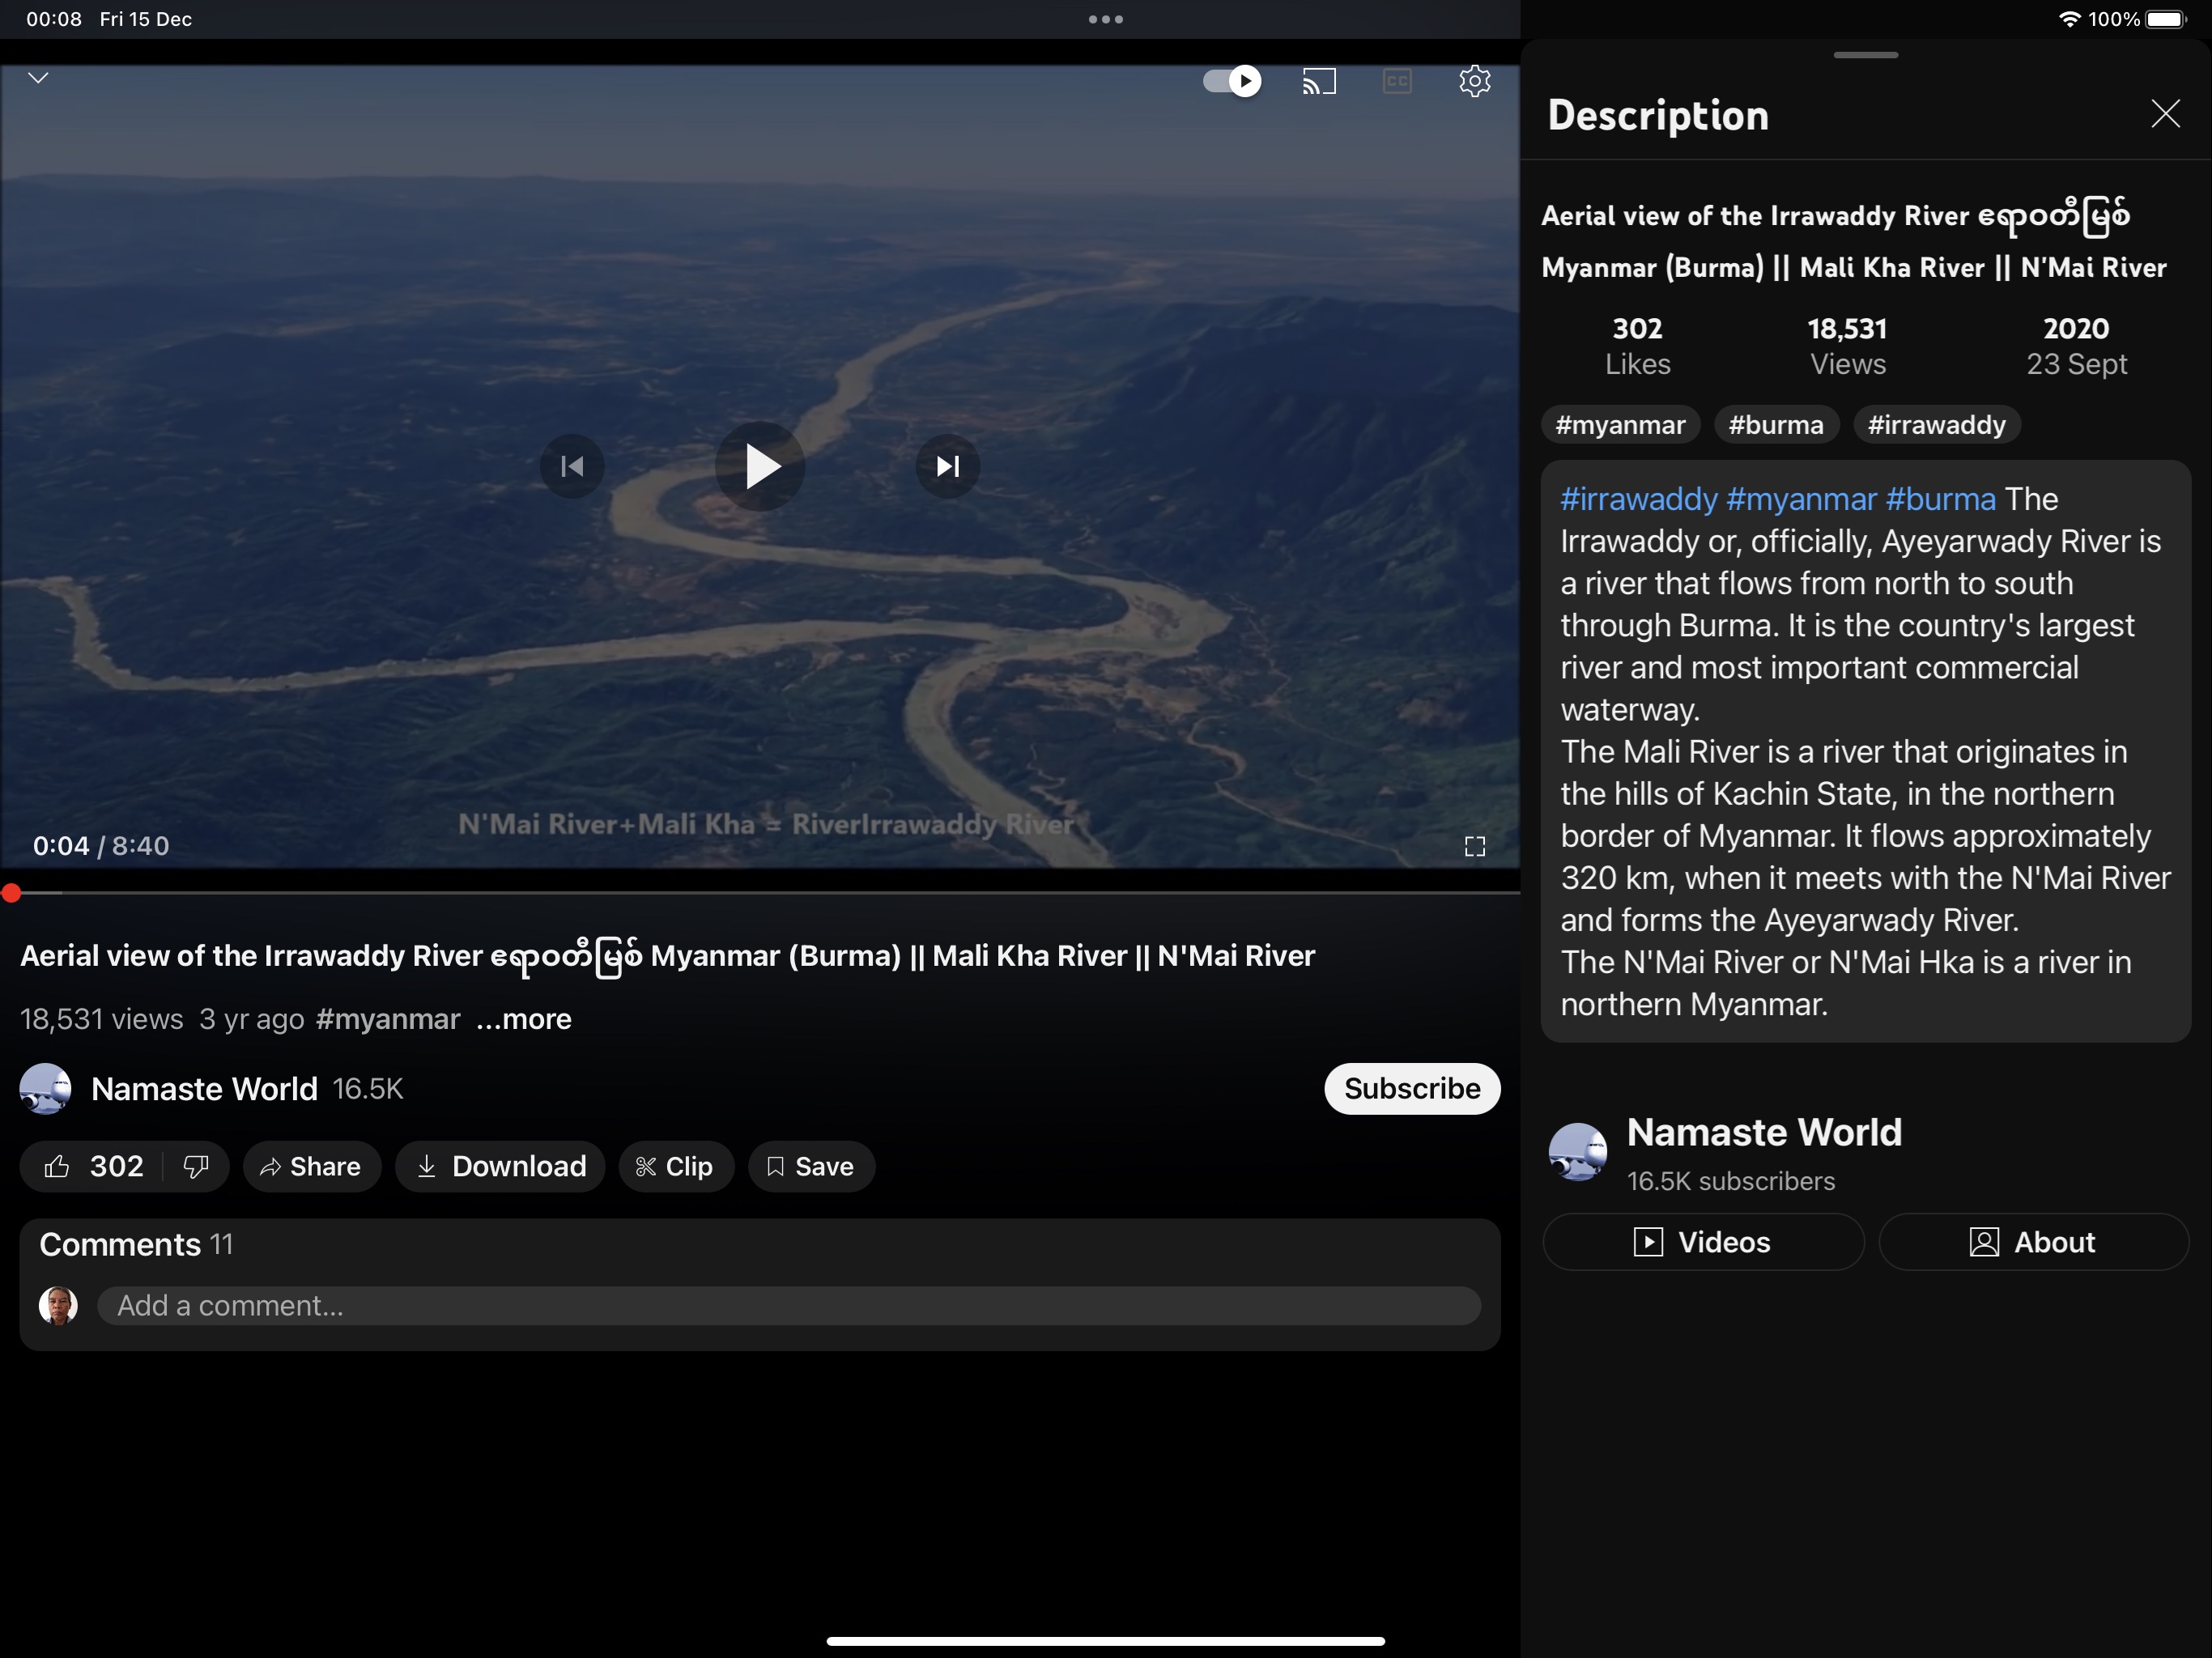Image resolution: width=2212 pixels, height=1658 pixels.
Task: Focus the Add a comment field
Action: pyautogui.click(x=788, y=1305)
